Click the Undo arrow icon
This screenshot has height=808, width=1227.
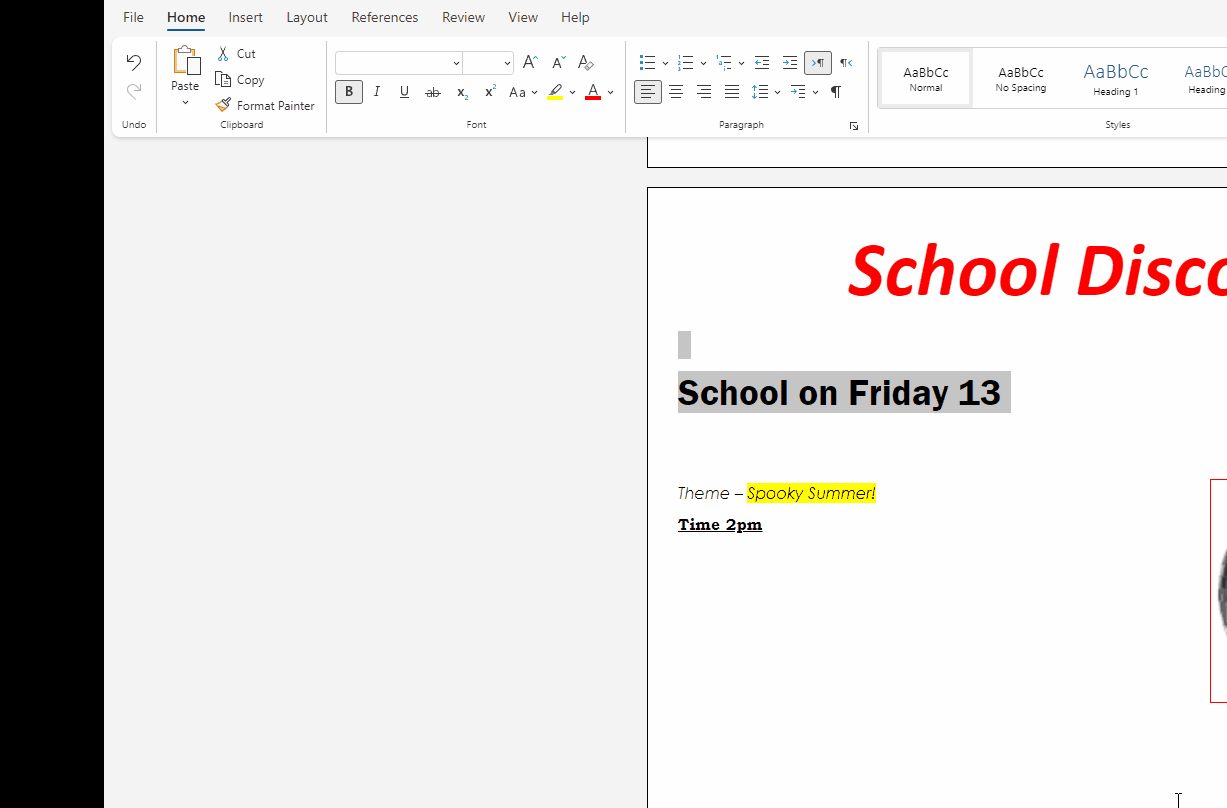133,63
